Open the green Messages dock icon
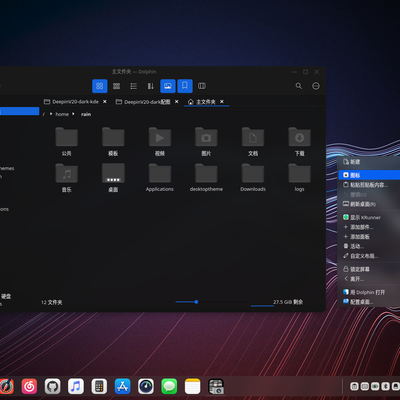This screenshot has height=400, width=400. pos(169,386)
